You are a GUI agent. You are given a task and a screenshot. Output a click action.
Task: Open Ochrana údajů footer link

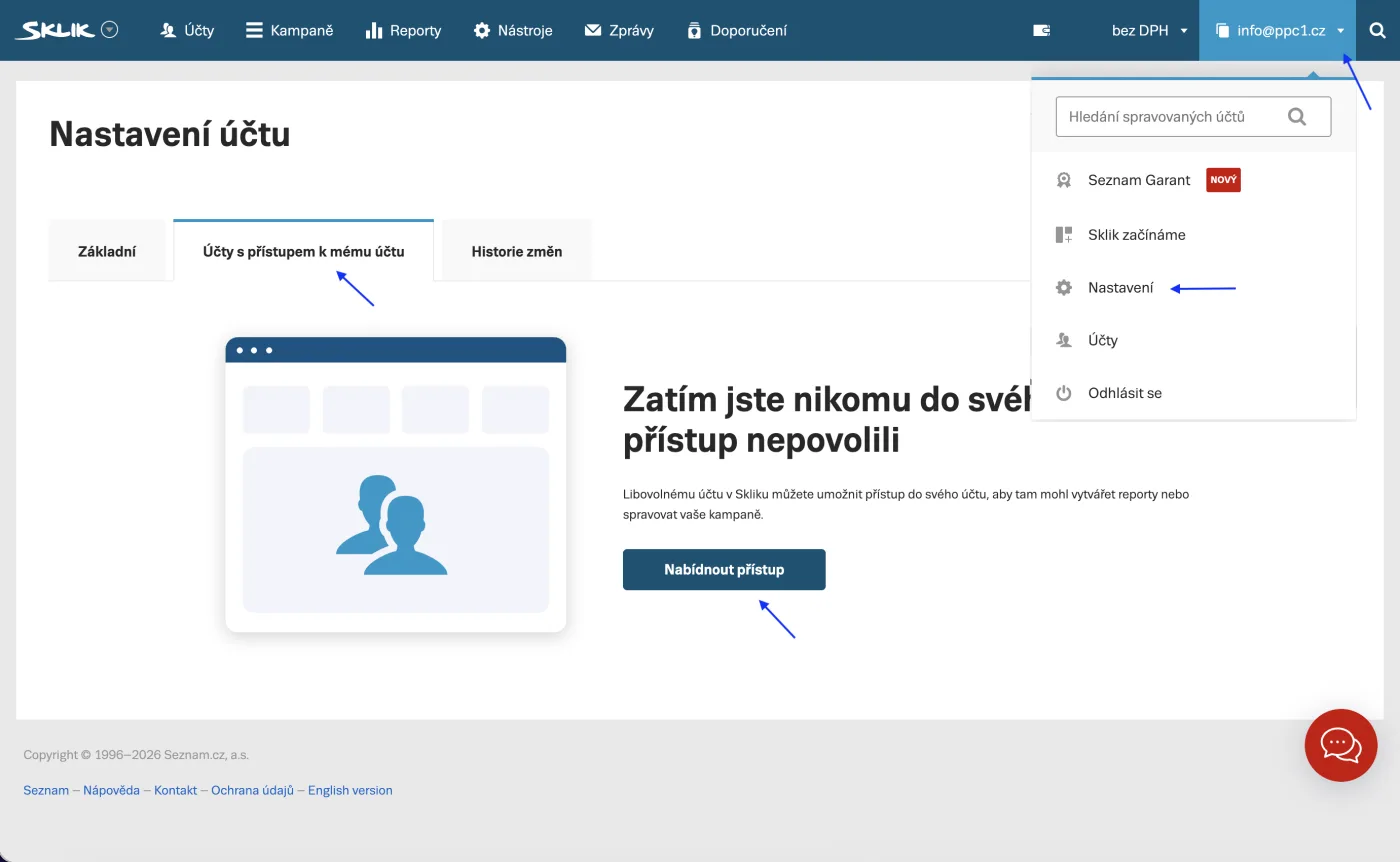tap(252, 790)
